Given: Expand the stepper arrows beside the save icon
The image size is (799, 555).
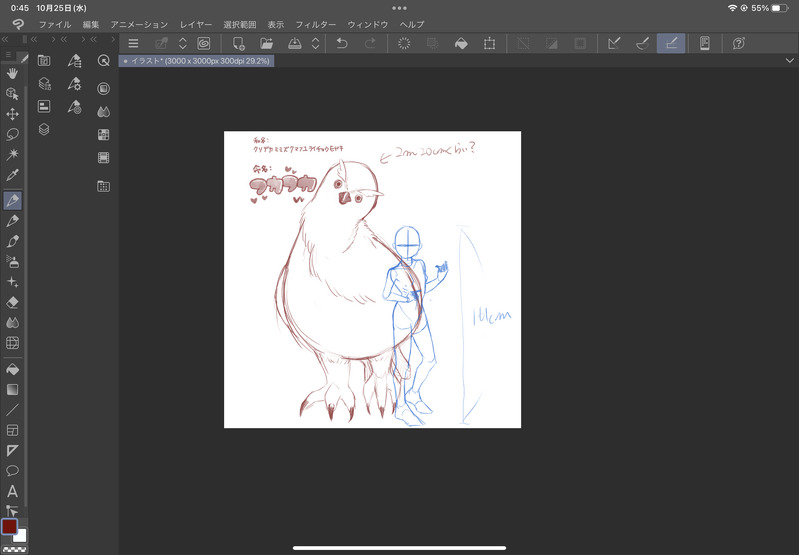Looking at the screenshot, I should 316,43.
